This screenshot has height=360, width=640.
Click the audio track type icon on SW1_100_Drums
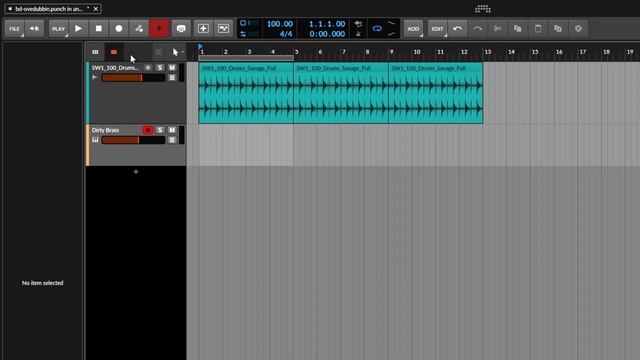point(95,77)
